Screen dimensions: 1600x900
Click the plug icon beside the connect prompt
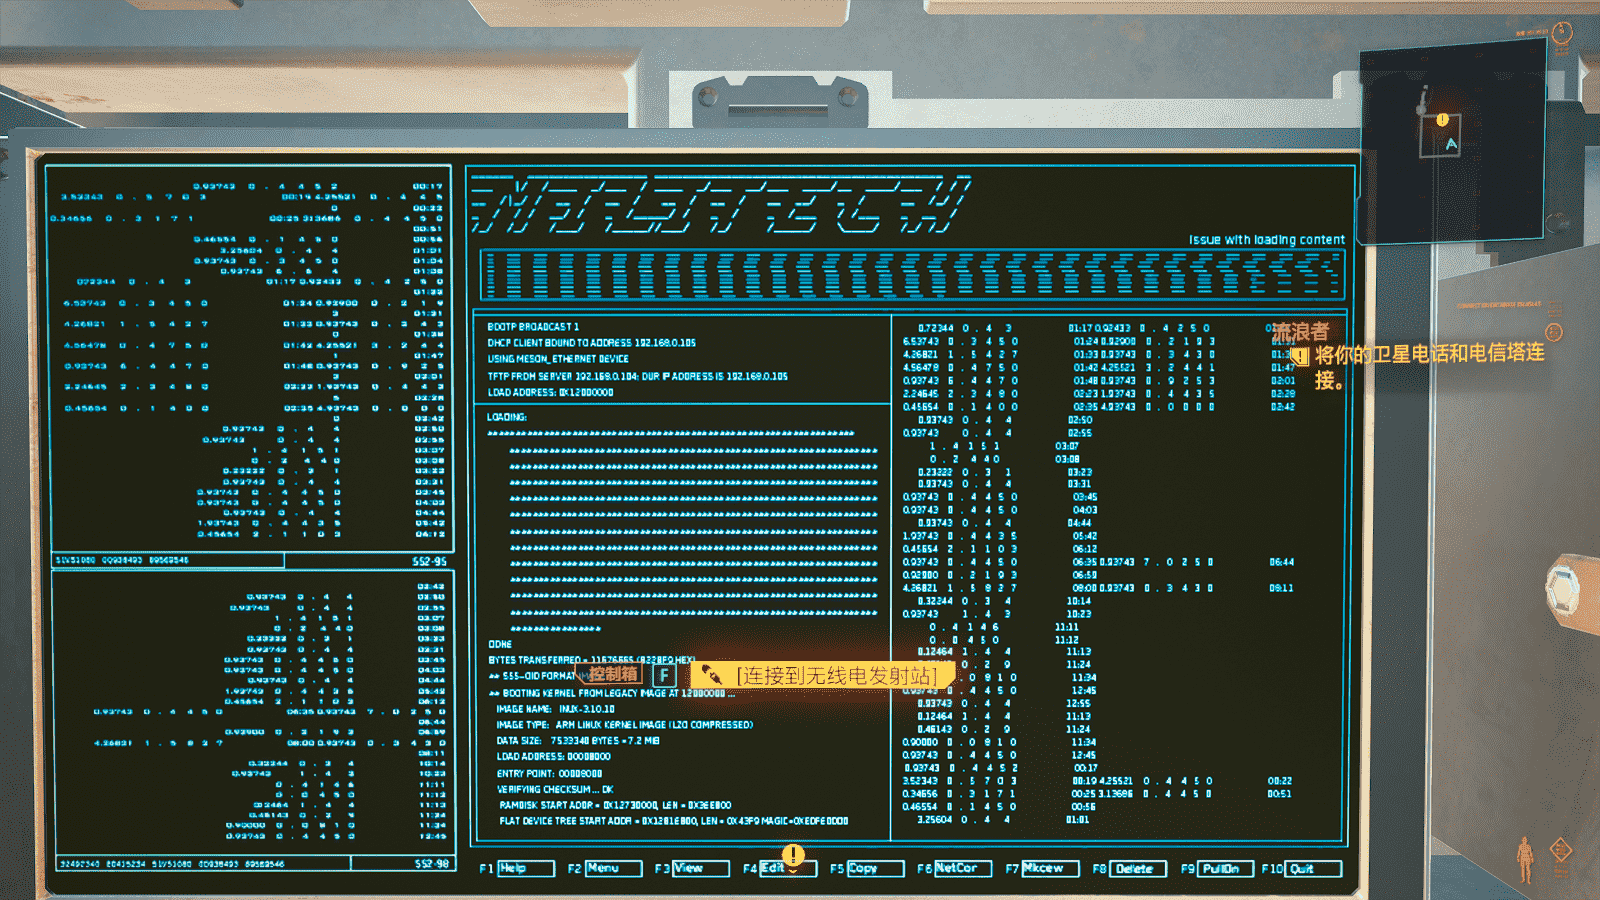[711, 675]
